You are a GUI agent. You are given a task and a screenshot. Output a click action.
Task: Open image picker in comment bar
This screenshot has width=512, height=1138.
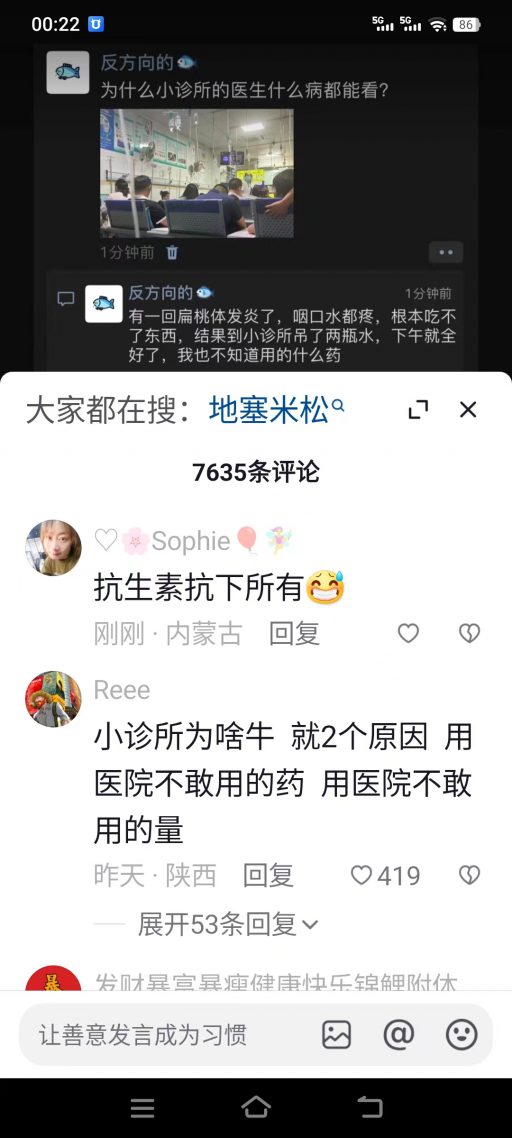tap(337, 1034)
